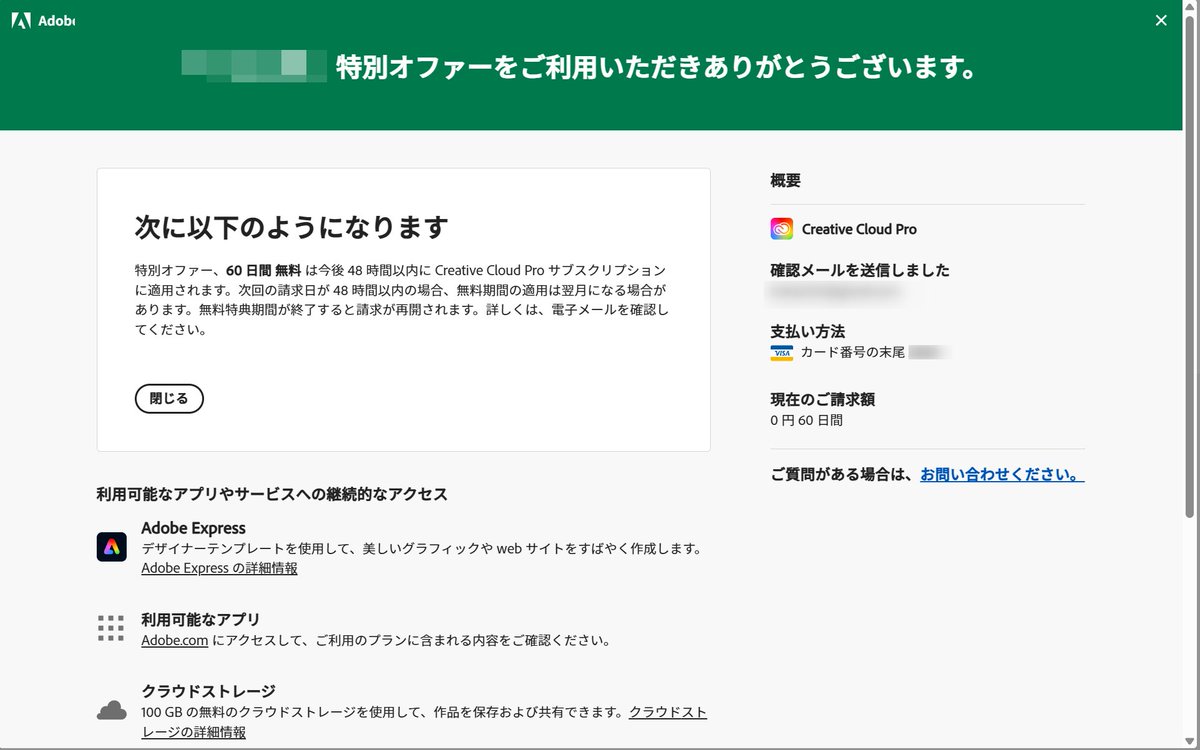Image resolution: width=1200 pixels, height=750 pixels.
Task: Click the Visa card icon under 支払い方法
Action: (x=779, y=352)
